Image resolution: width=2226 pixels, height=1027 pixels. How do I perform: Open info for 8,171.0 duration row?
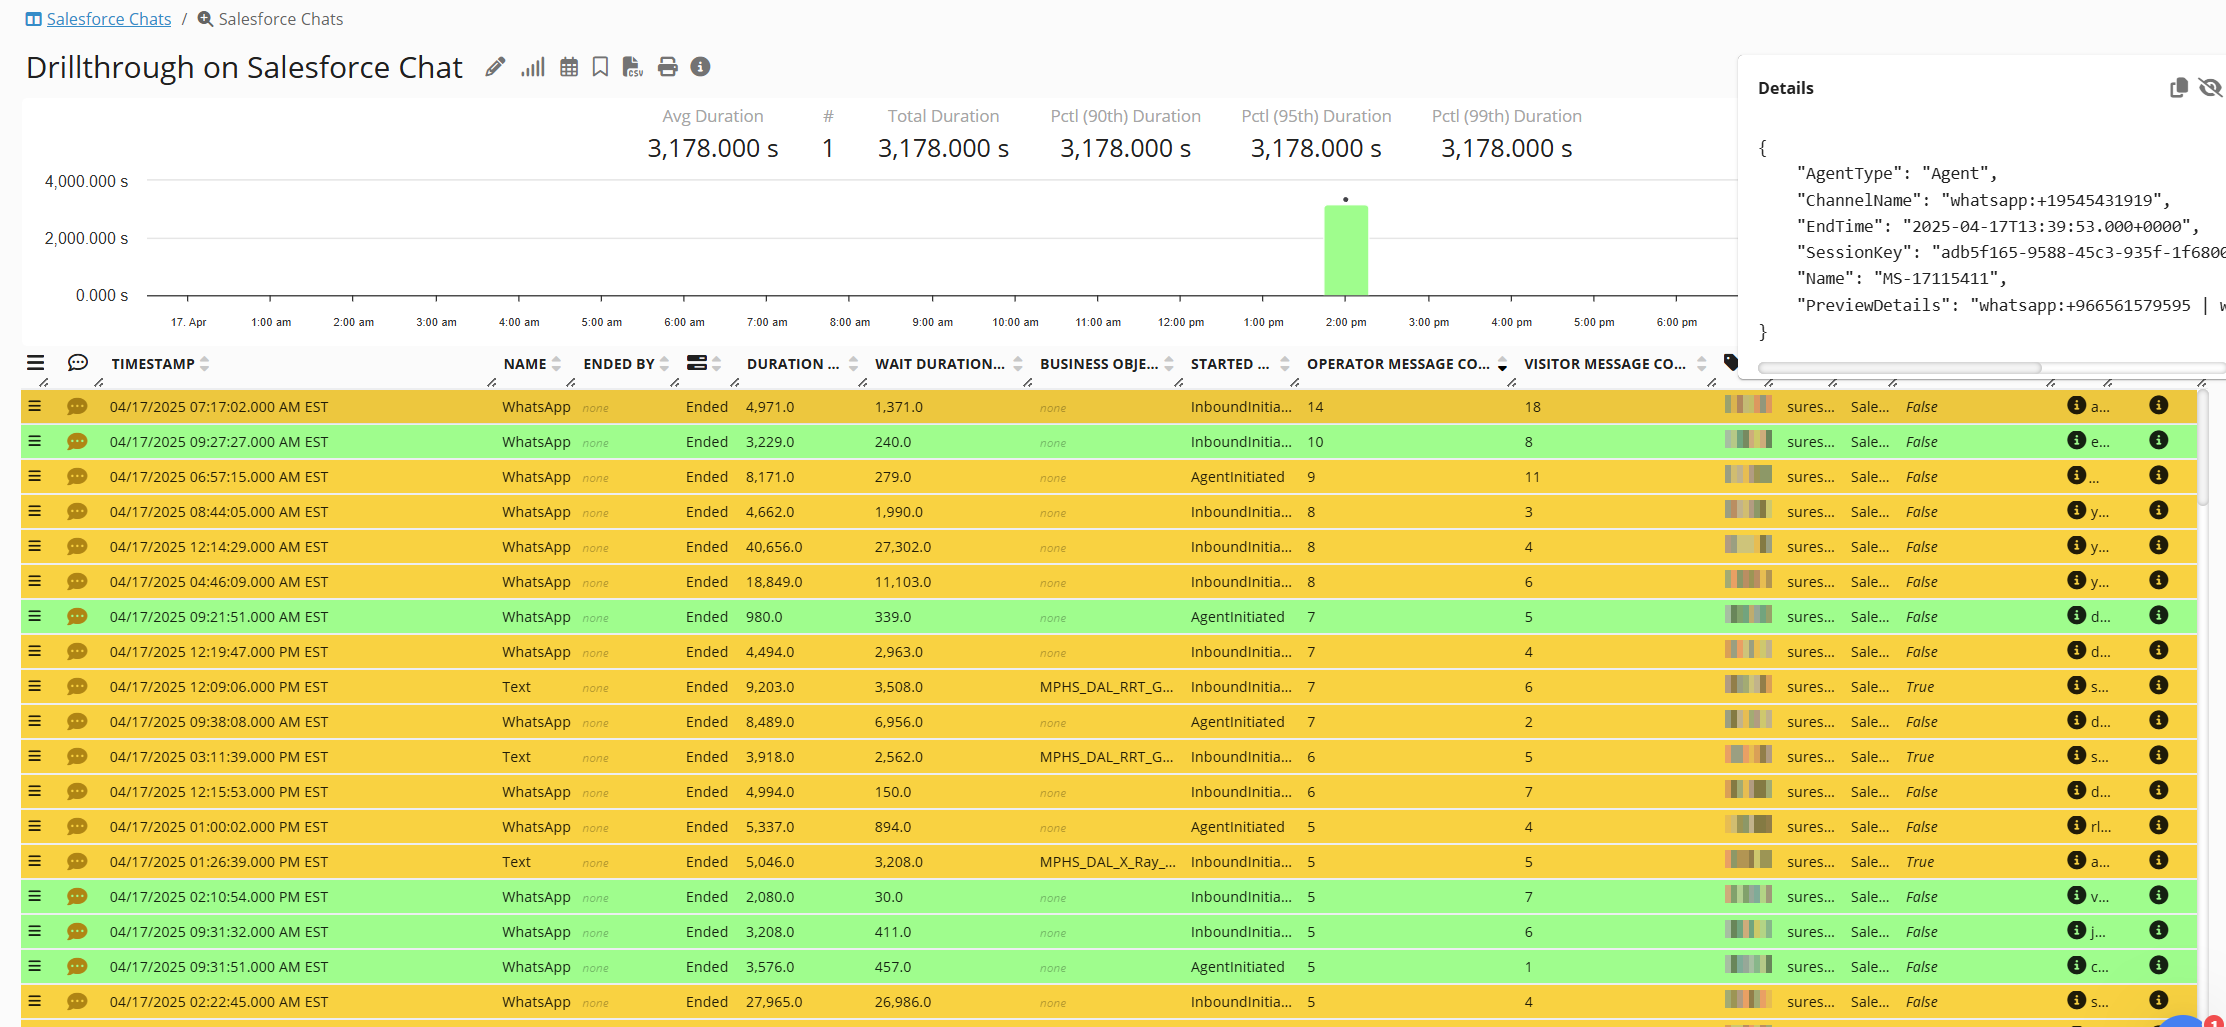(x=2158, y=476)
